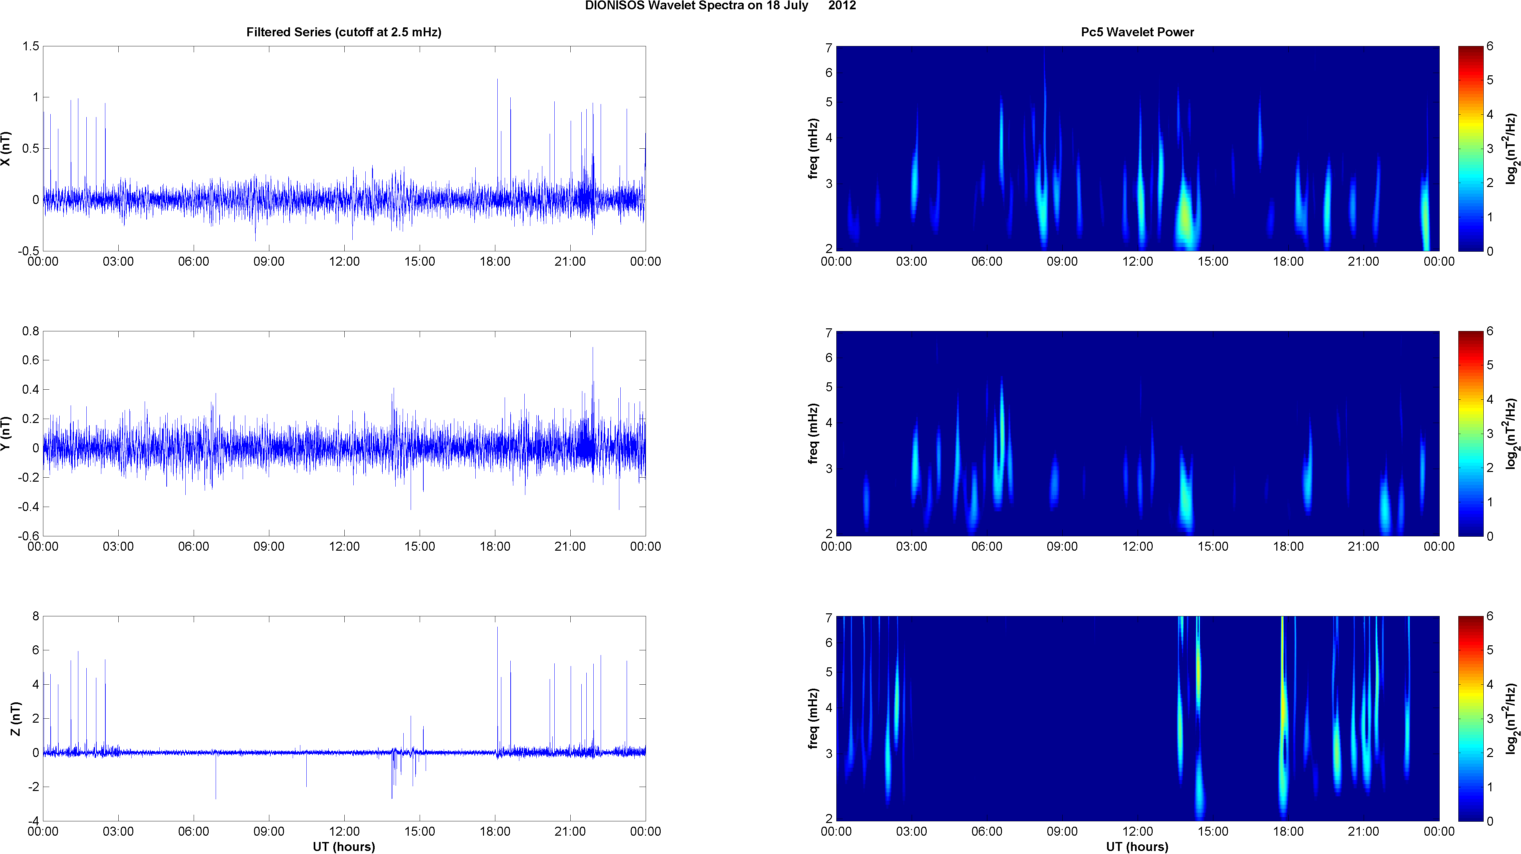Click 'freq (mHz)' label of the bottom spectrogram

click(x=814, y=718)
